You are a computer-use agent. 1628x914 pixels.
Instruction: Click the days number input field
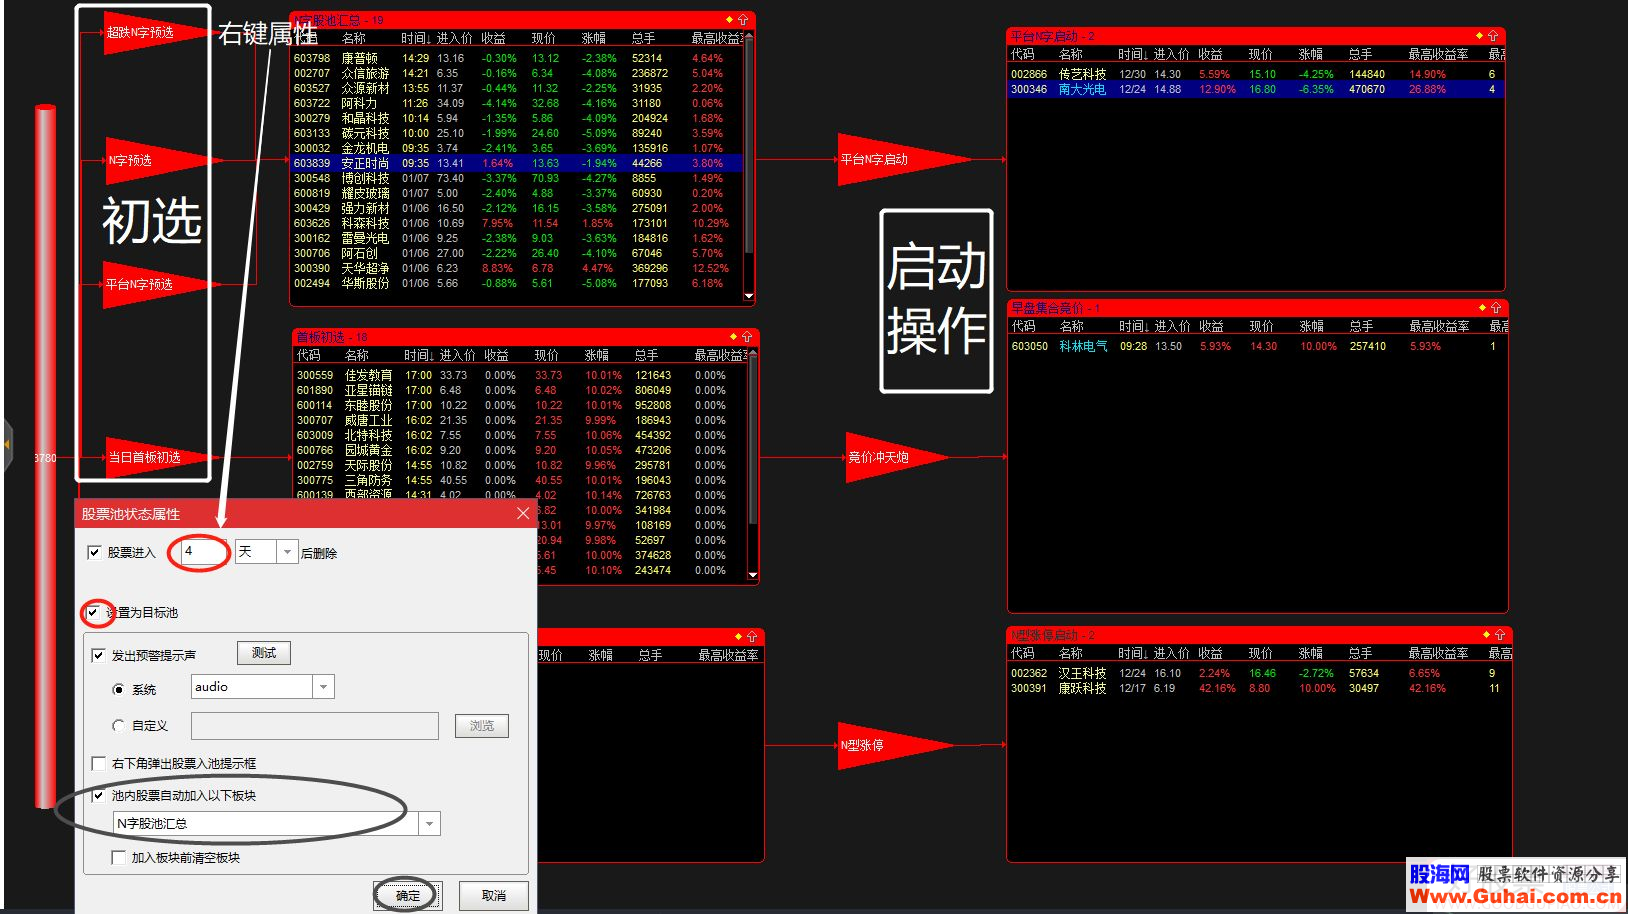pyautogui.click(x=205, y=552)
